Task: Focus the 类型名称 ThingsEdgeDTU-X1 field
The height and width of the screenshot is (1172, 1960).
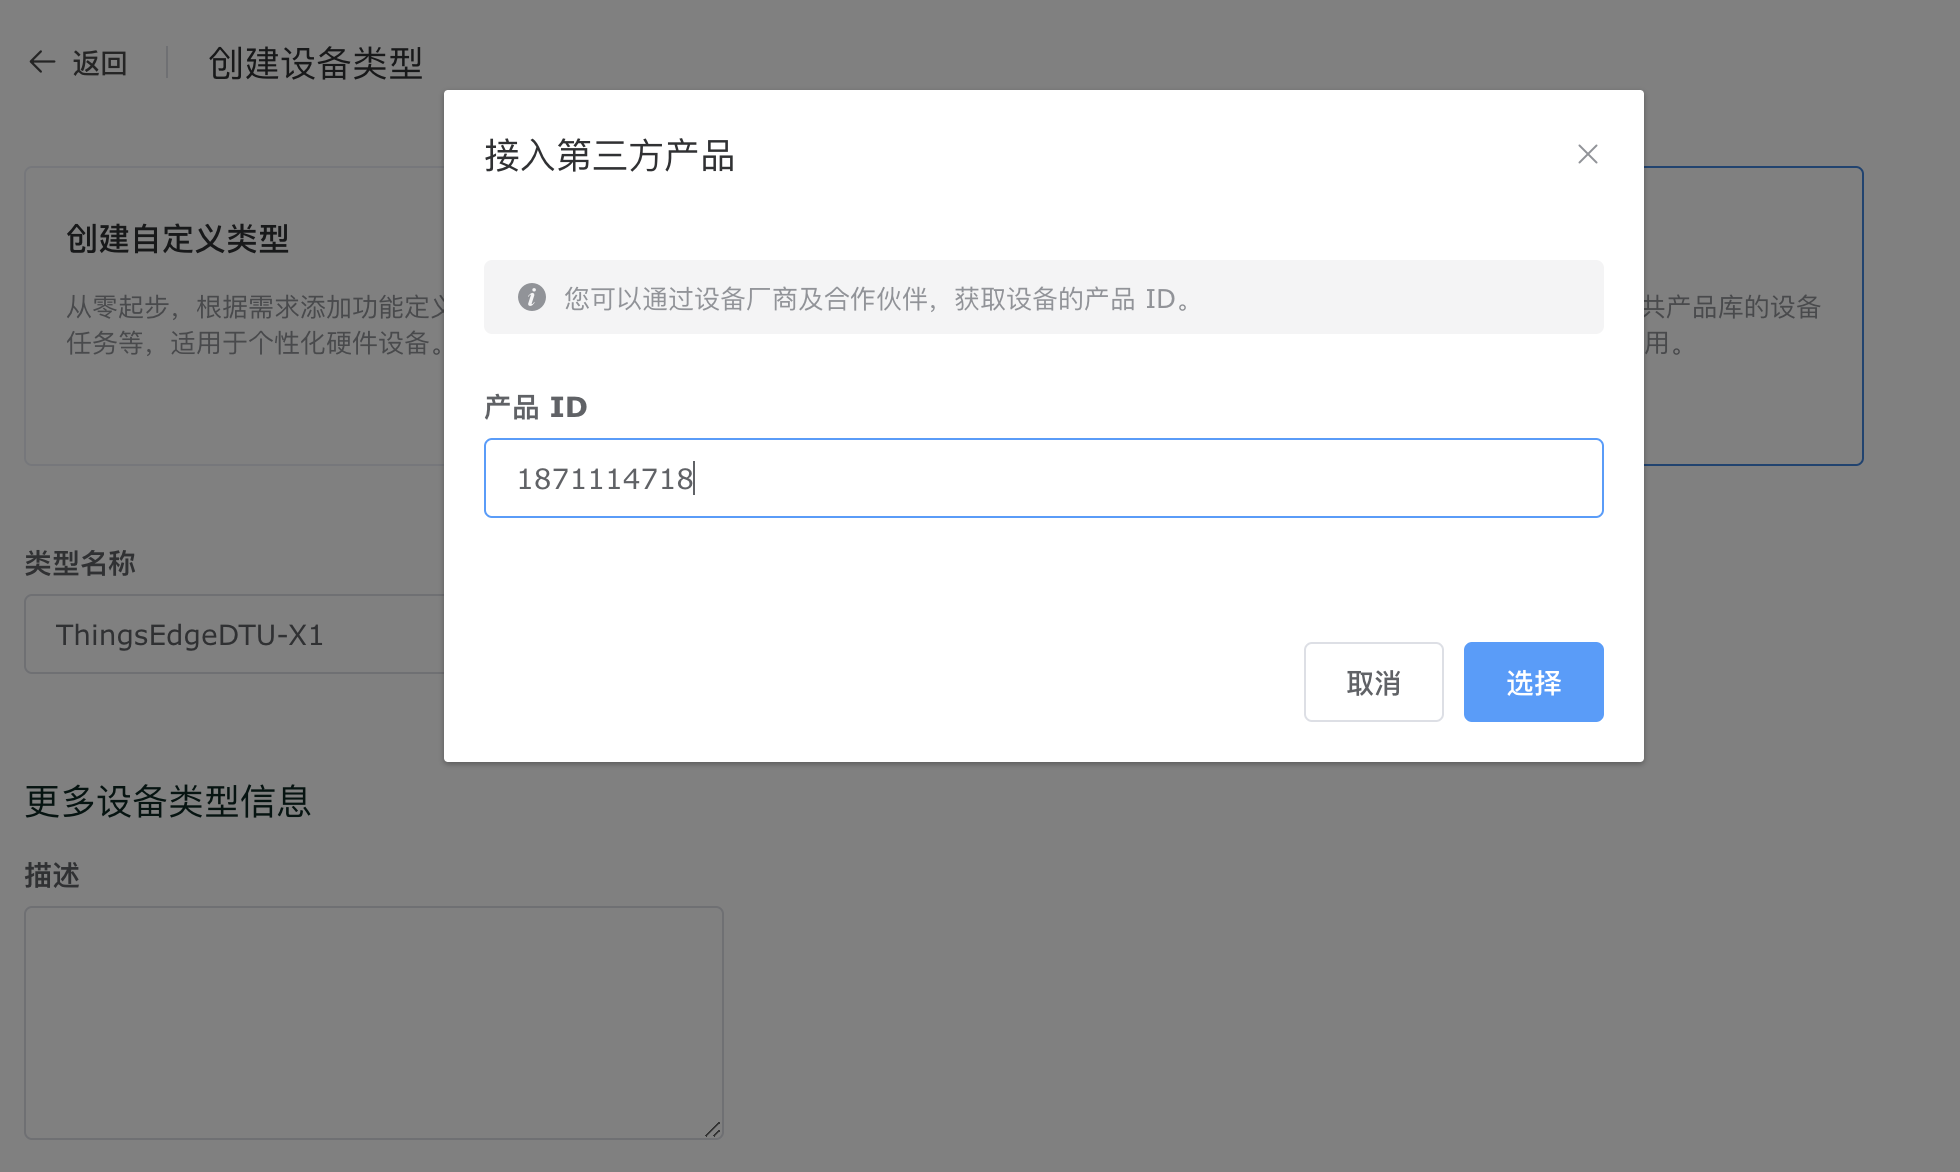Action: tap(235, 634)
